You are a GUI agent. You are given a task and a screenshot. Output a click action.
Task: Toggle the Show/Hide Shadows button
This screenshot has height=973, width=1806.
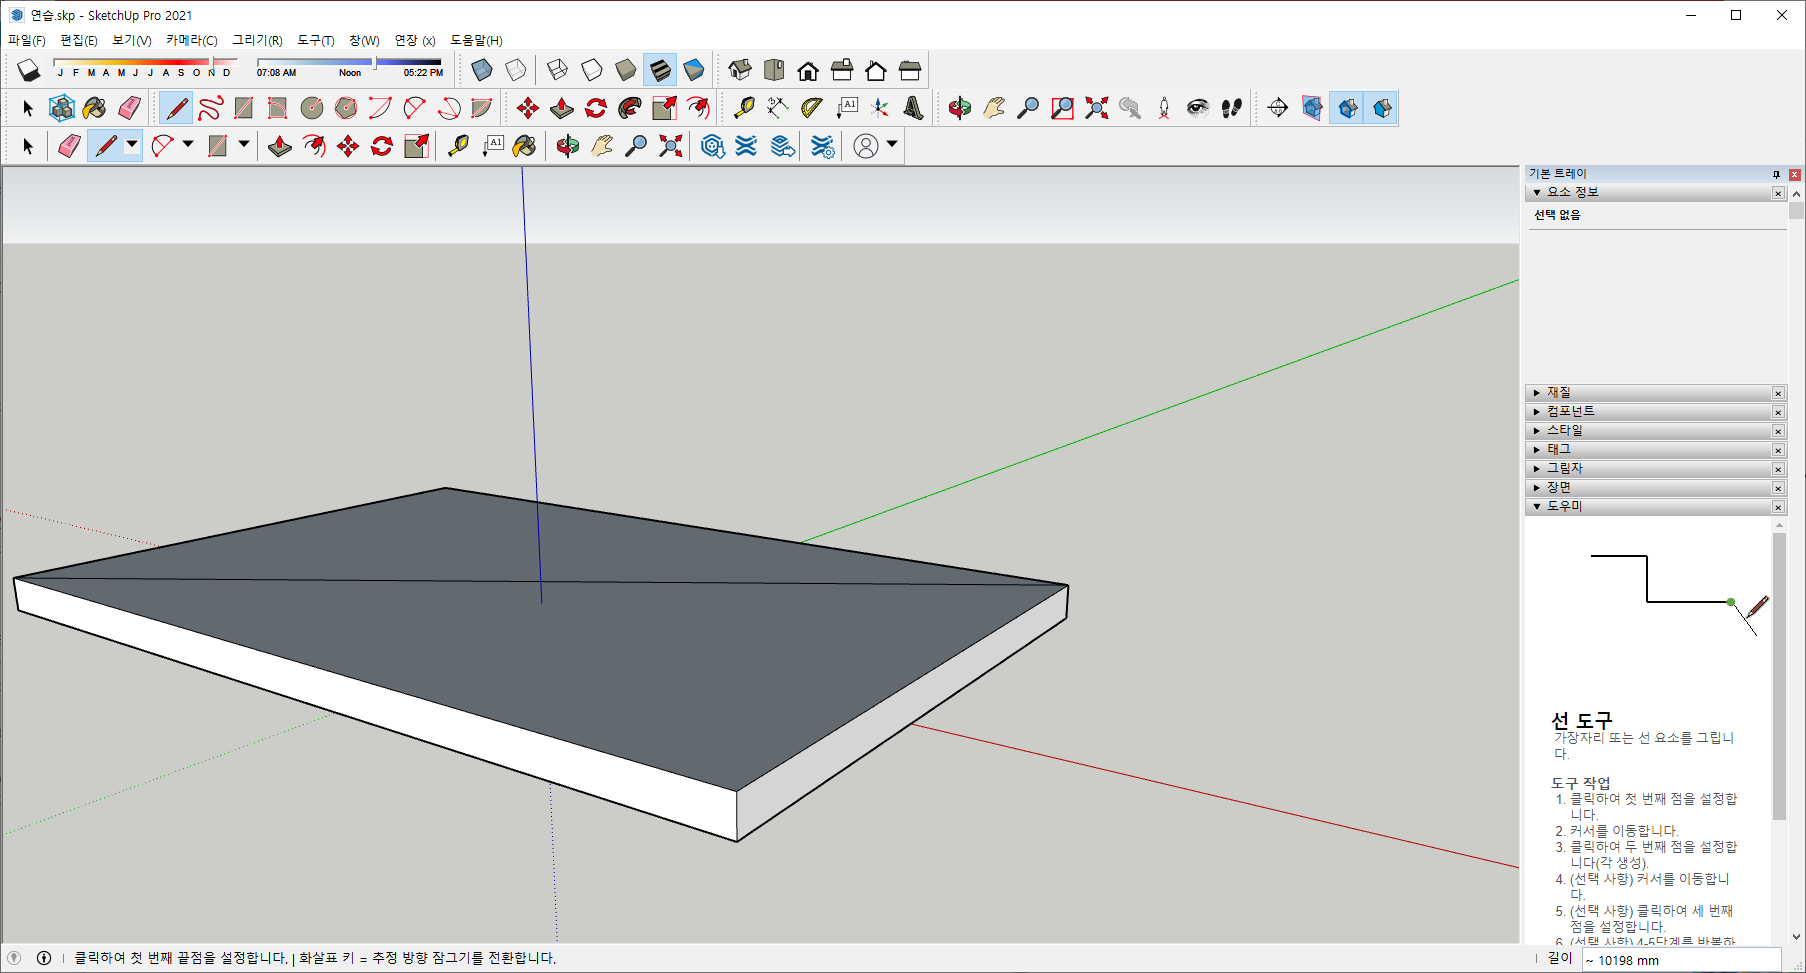pyautogui.click(x=29, y=70)
